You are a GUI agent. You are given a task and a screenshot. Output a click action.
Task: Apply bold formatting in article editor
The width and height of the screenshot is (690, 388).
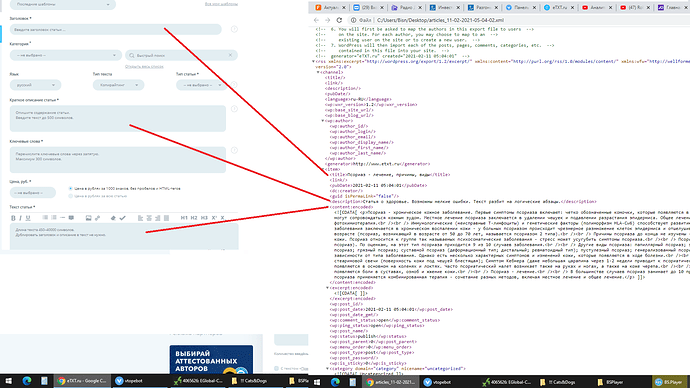coord(13,218)
